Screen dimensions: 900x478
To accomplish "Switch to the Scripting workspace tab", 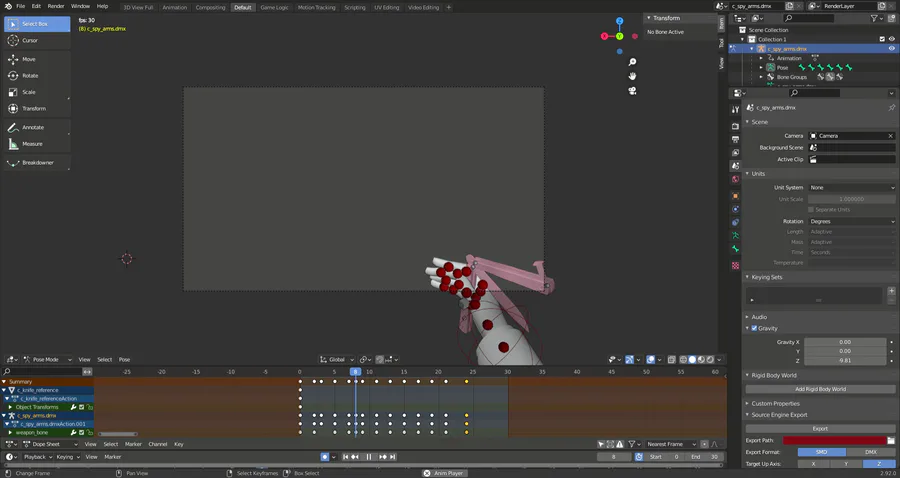I will pos(355,7).
